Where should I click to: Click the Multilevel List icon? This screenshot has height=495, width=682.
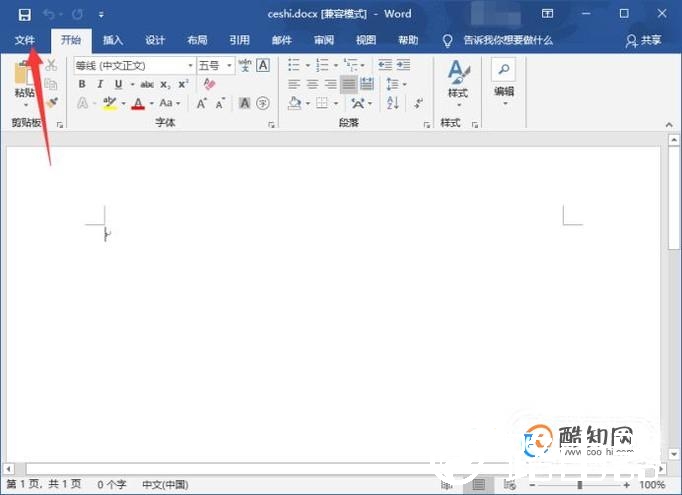click(351, 65)
